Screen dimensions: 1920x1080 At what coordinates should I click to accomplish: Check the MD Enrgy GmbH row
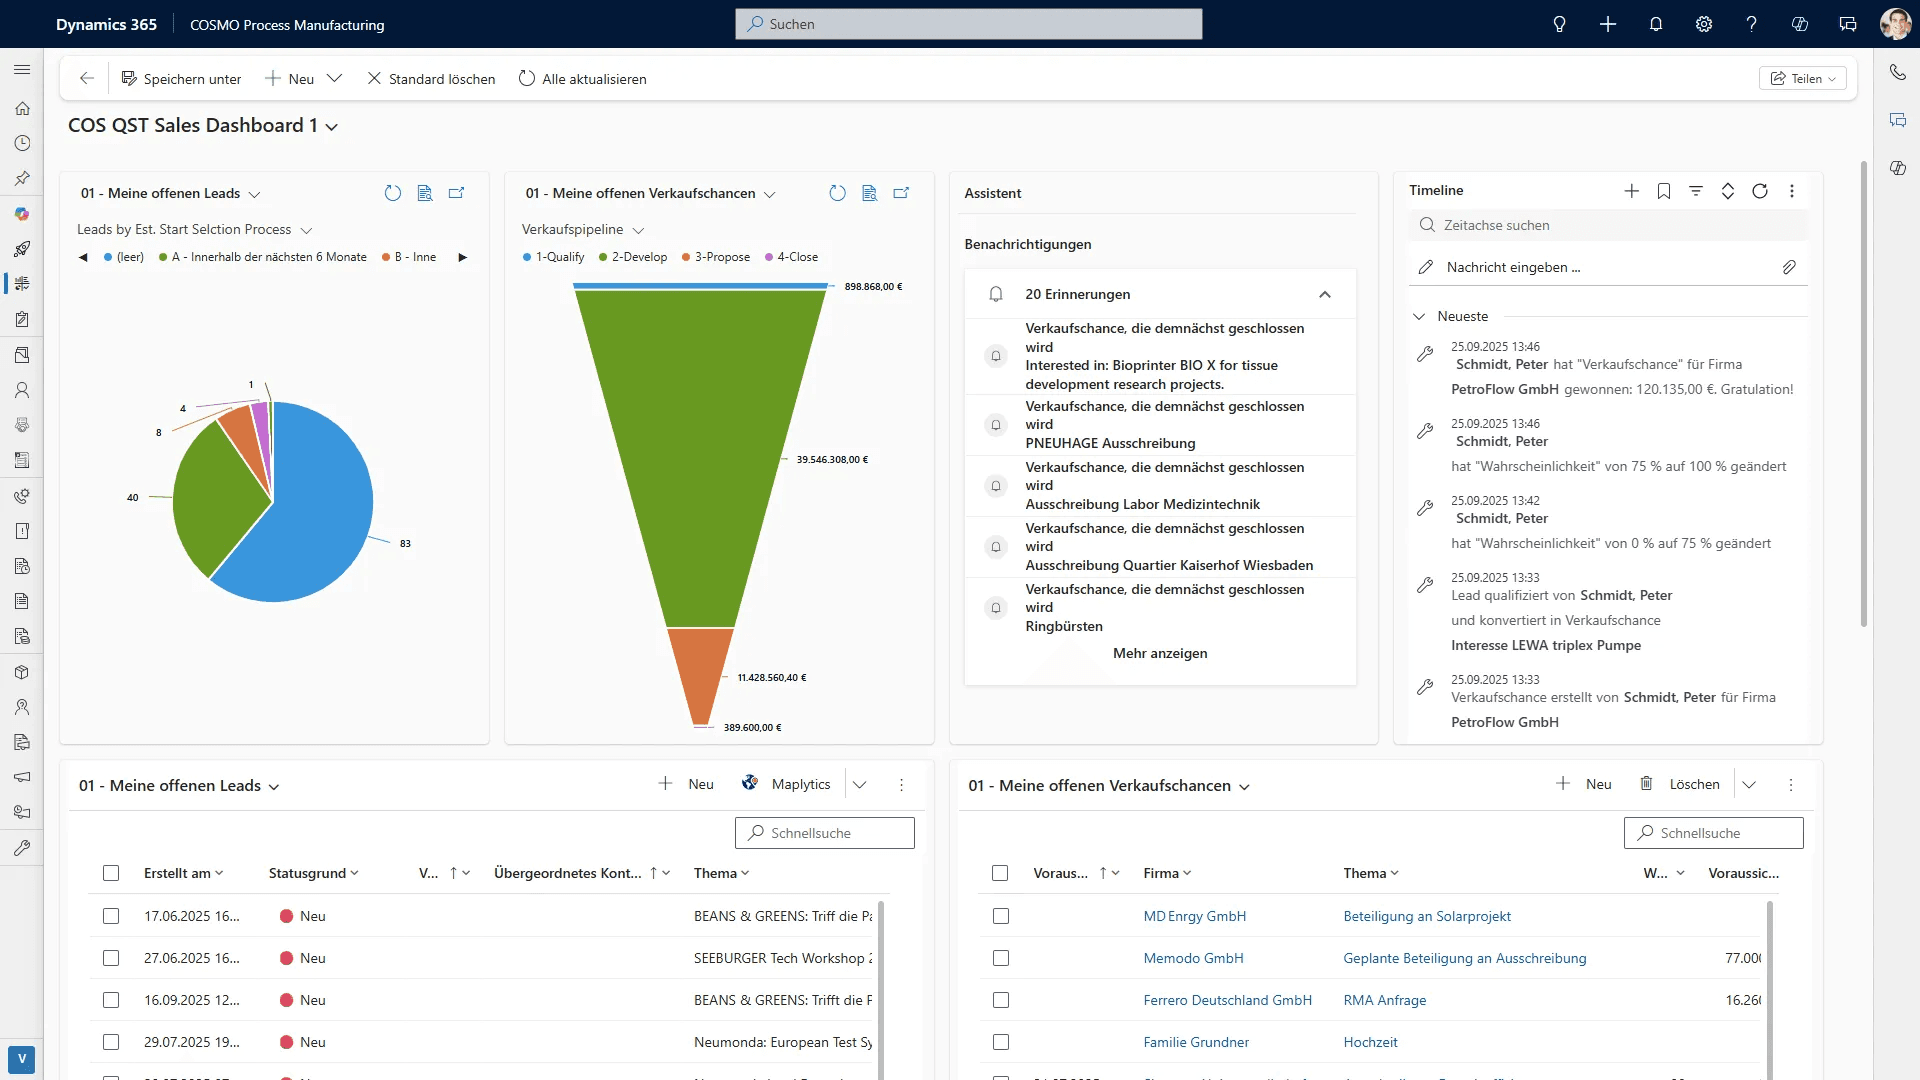tap(1001, 916)
